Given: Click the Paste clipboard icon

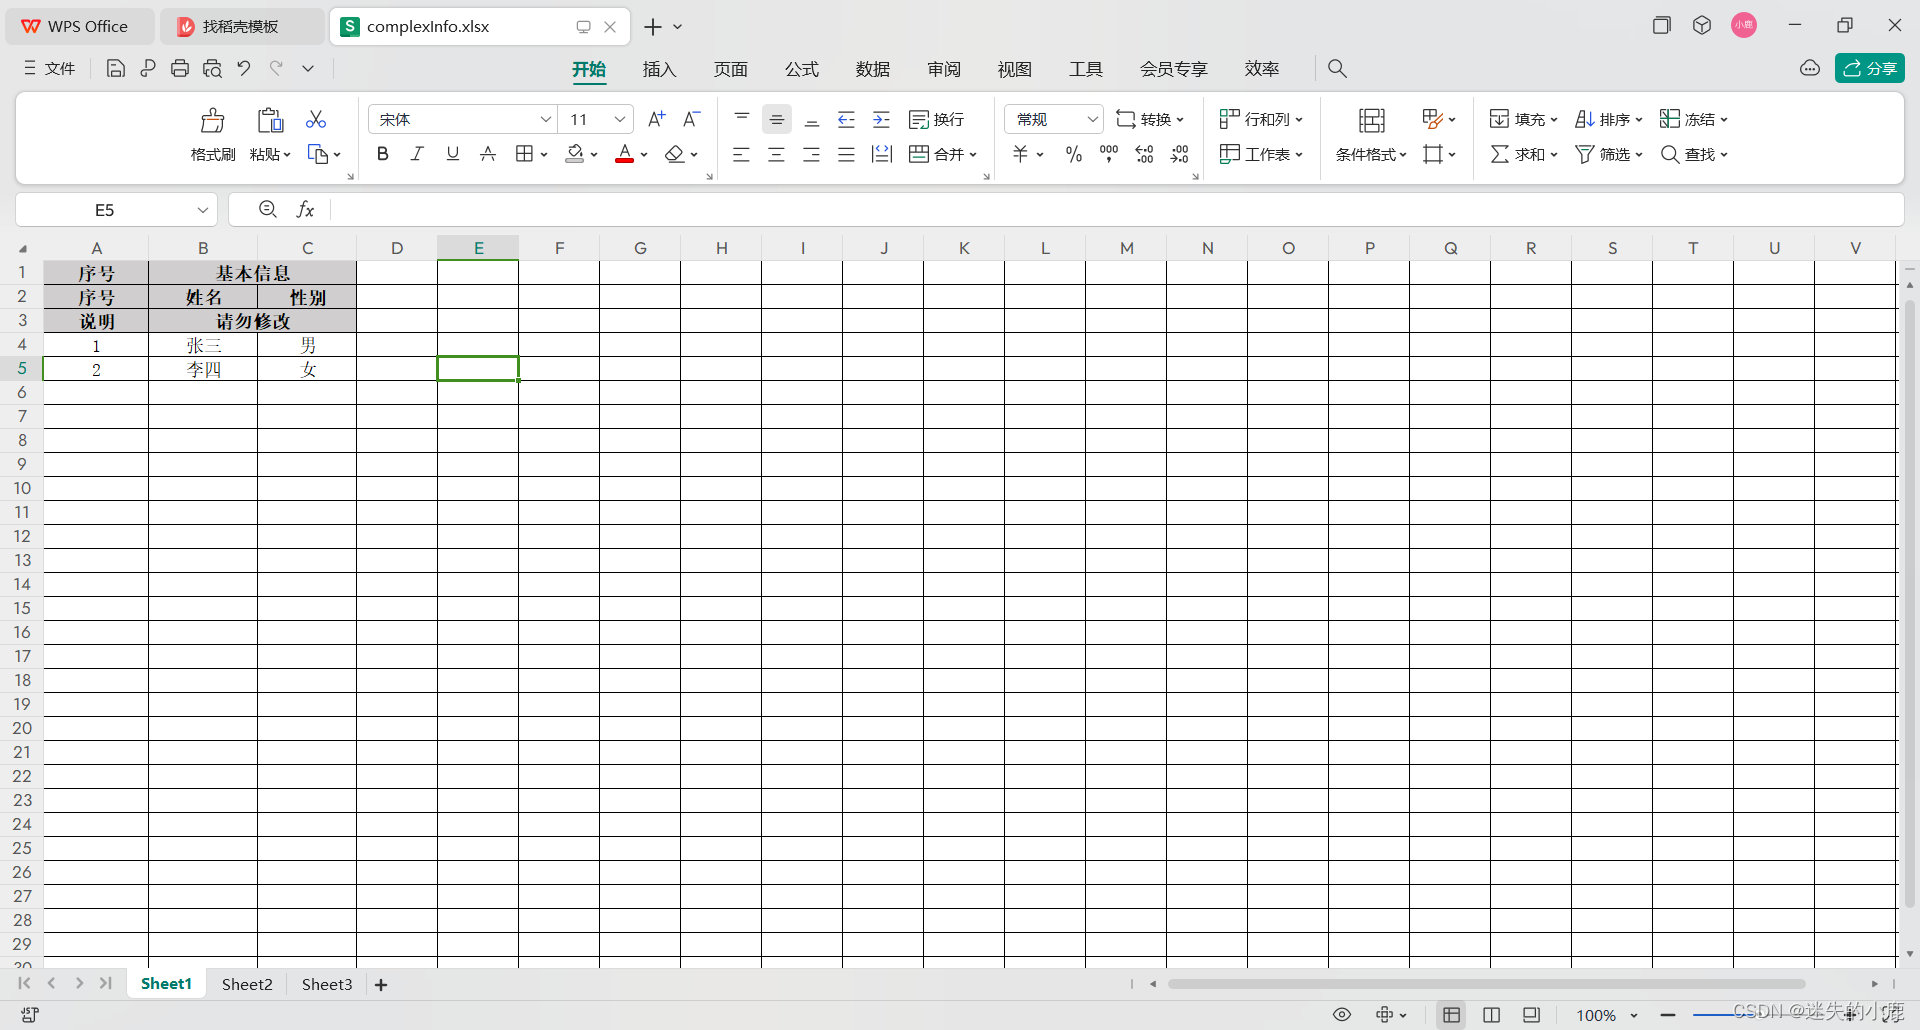Looking at the screenshot, I should point(270,121).
